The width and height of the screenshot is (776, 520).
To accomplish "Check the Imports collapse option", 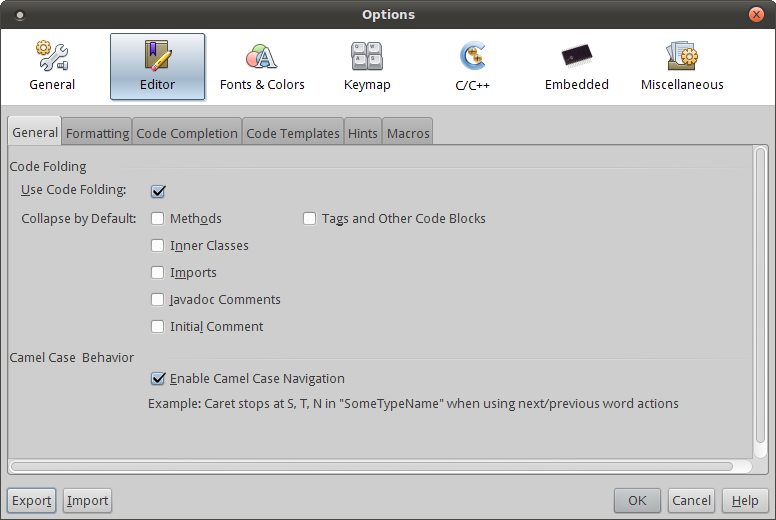I will tap(157, 272).
